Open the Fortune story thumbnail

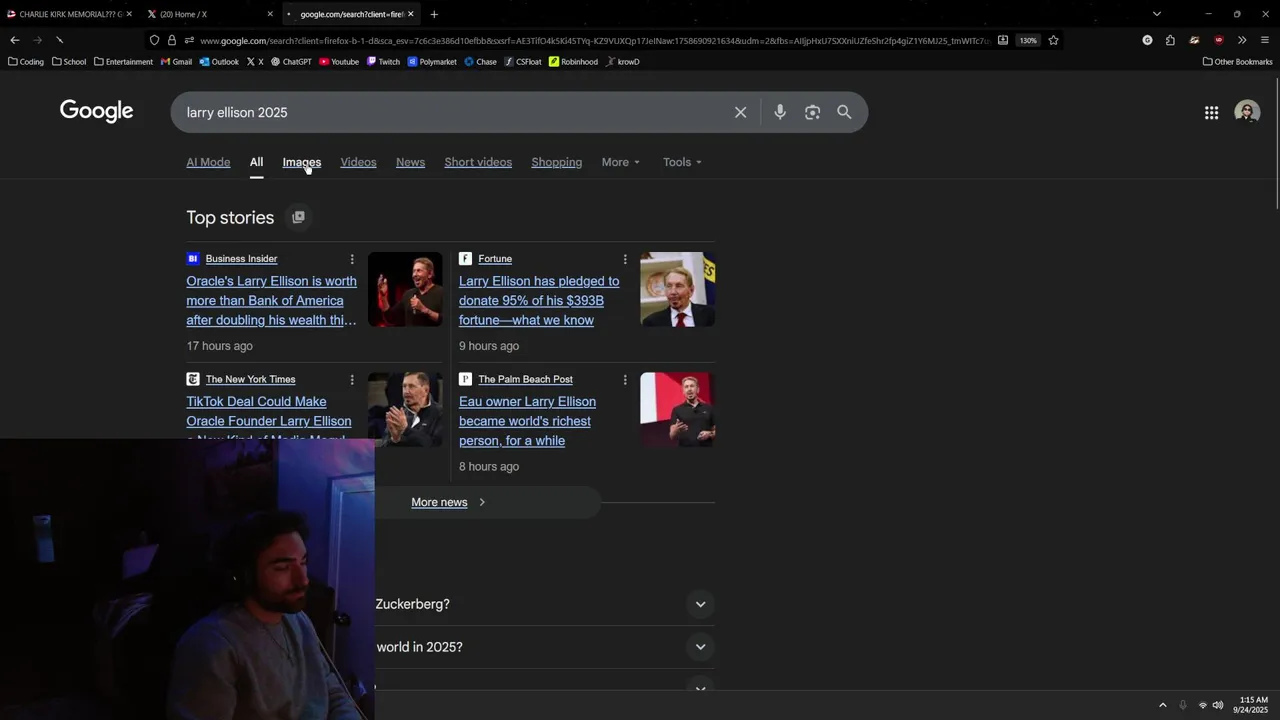coord(678,289)
